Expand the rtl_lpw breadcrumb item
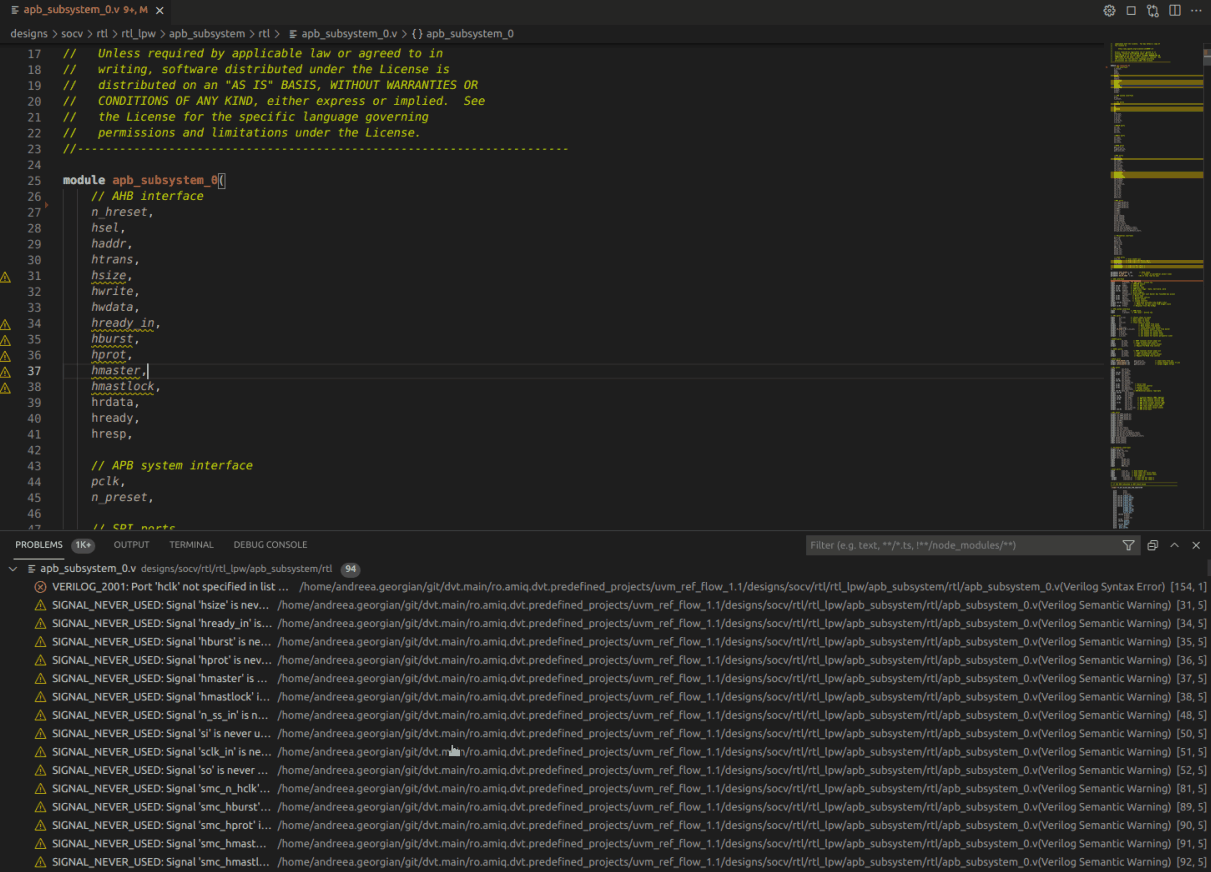This screenshot has width=1211, height=872. 140,33
